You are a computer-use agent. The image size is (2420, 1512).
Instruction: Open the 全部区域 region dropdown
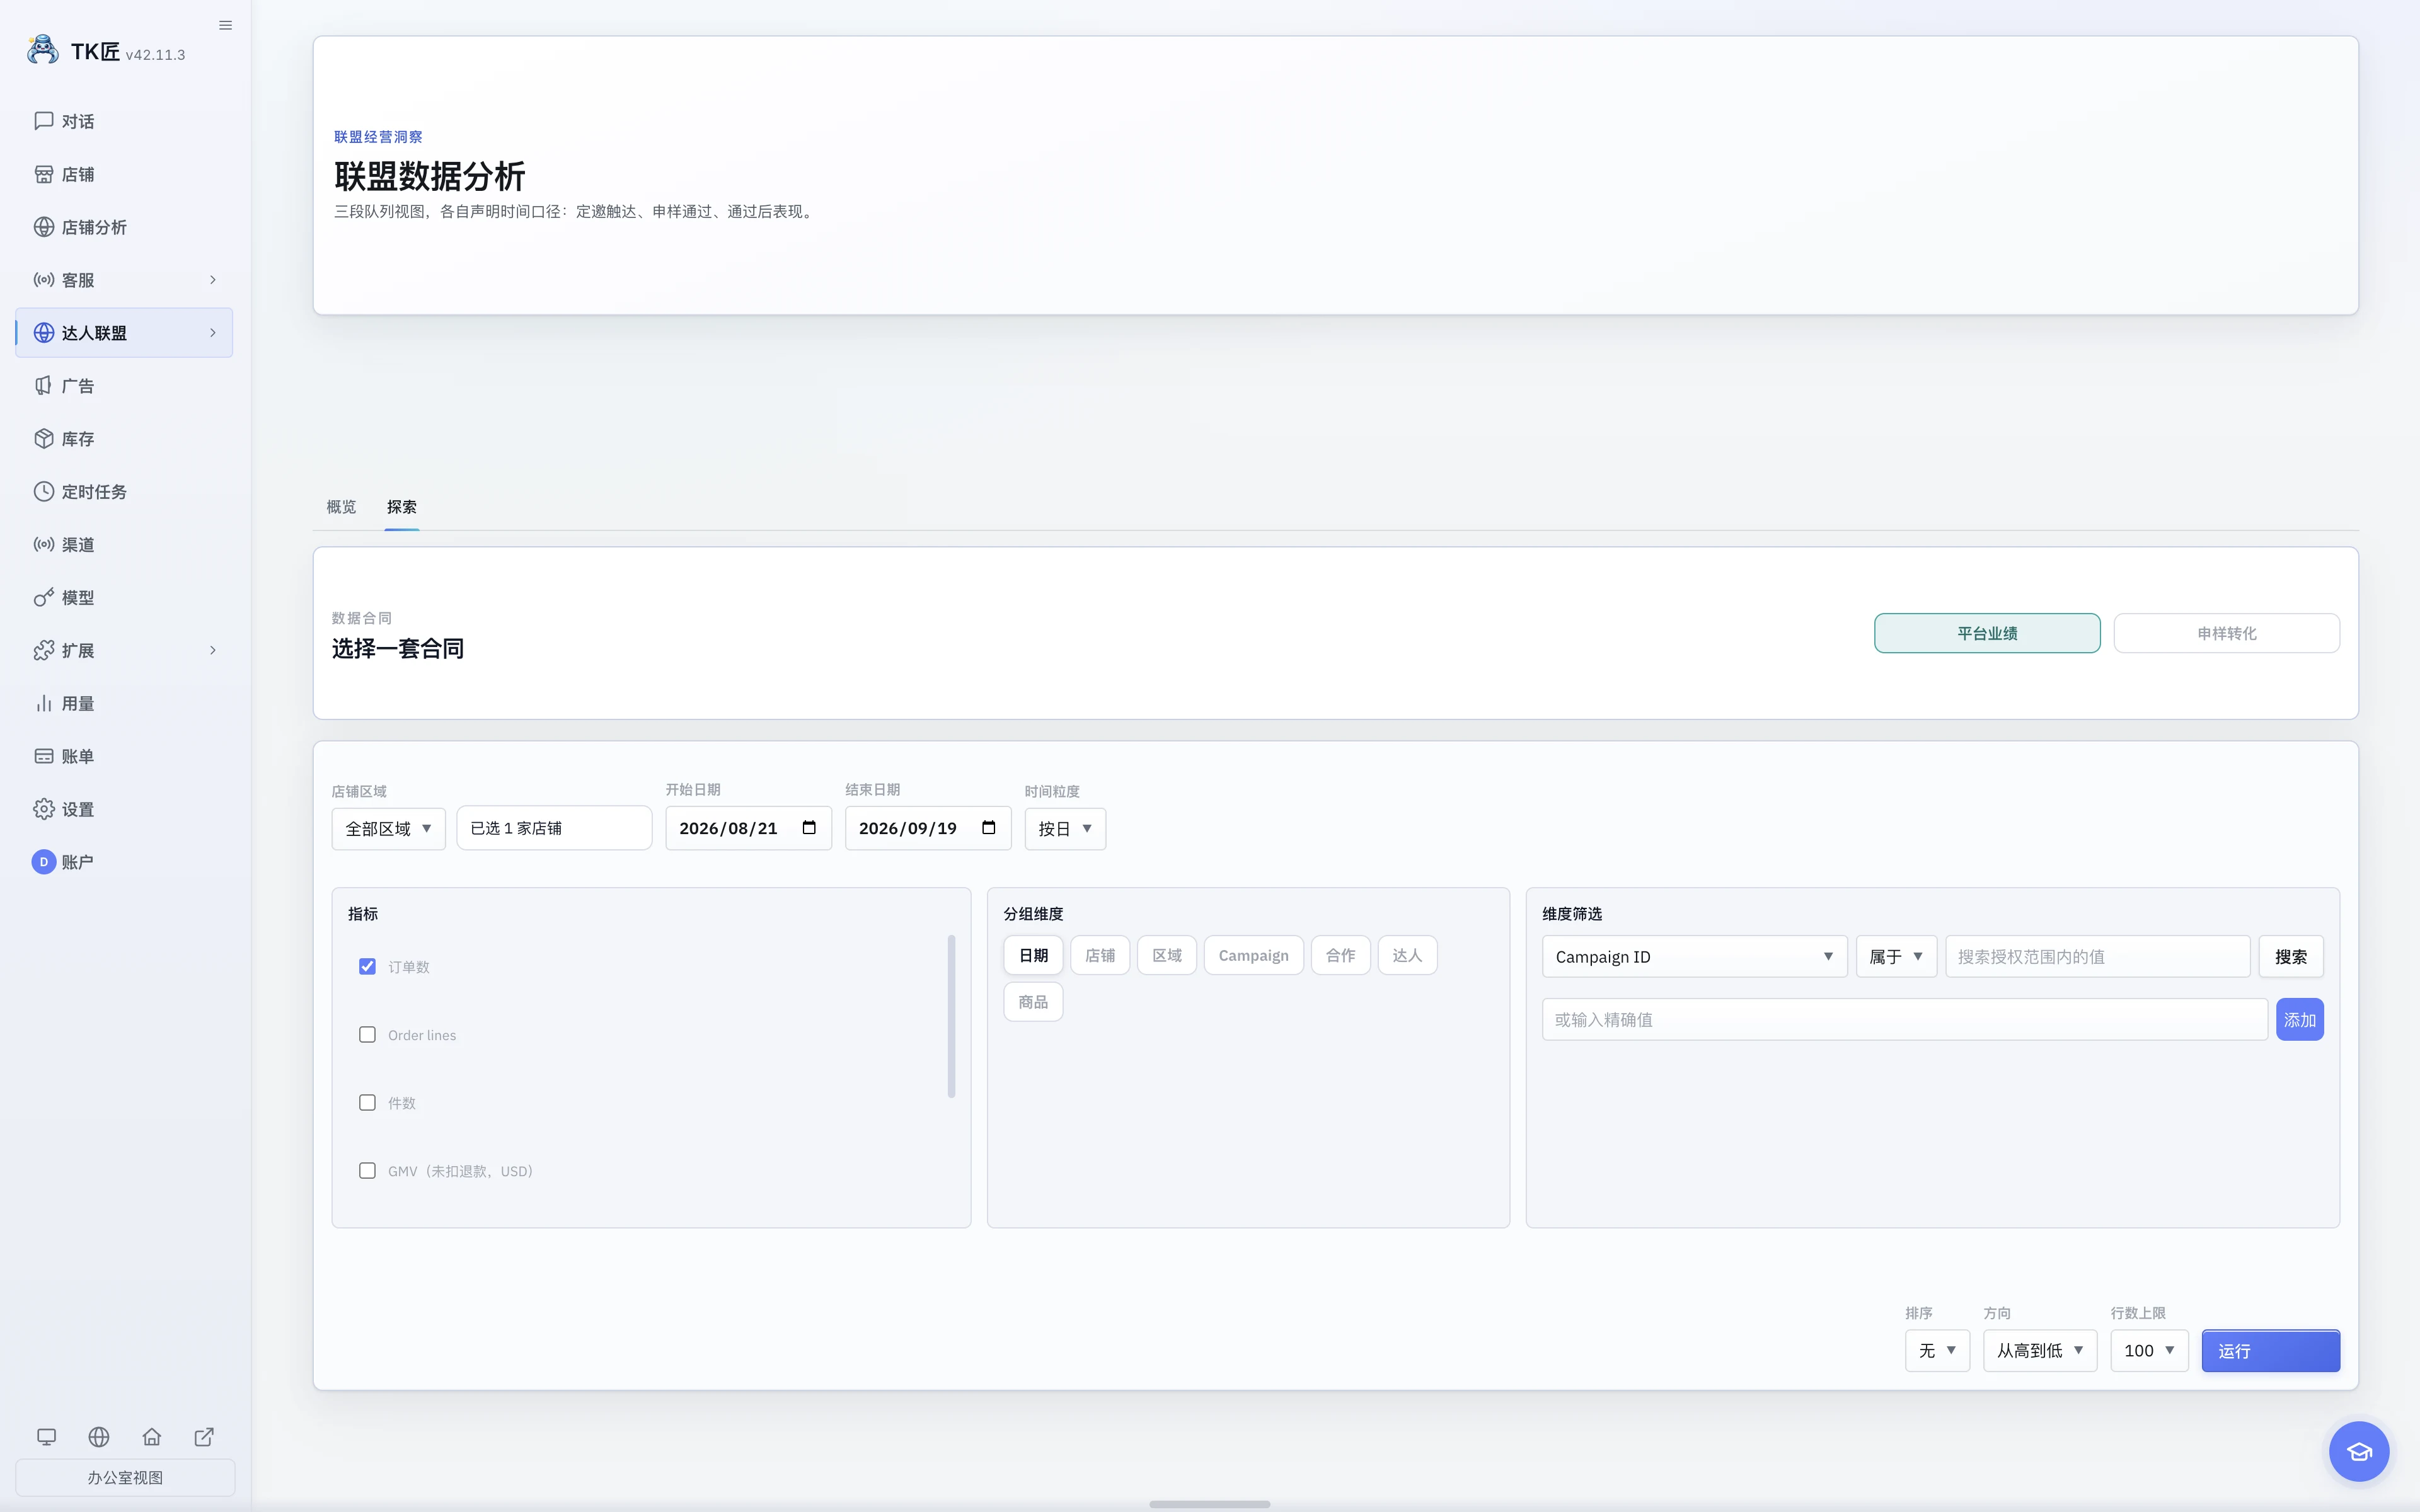click(x=388, y=829)
